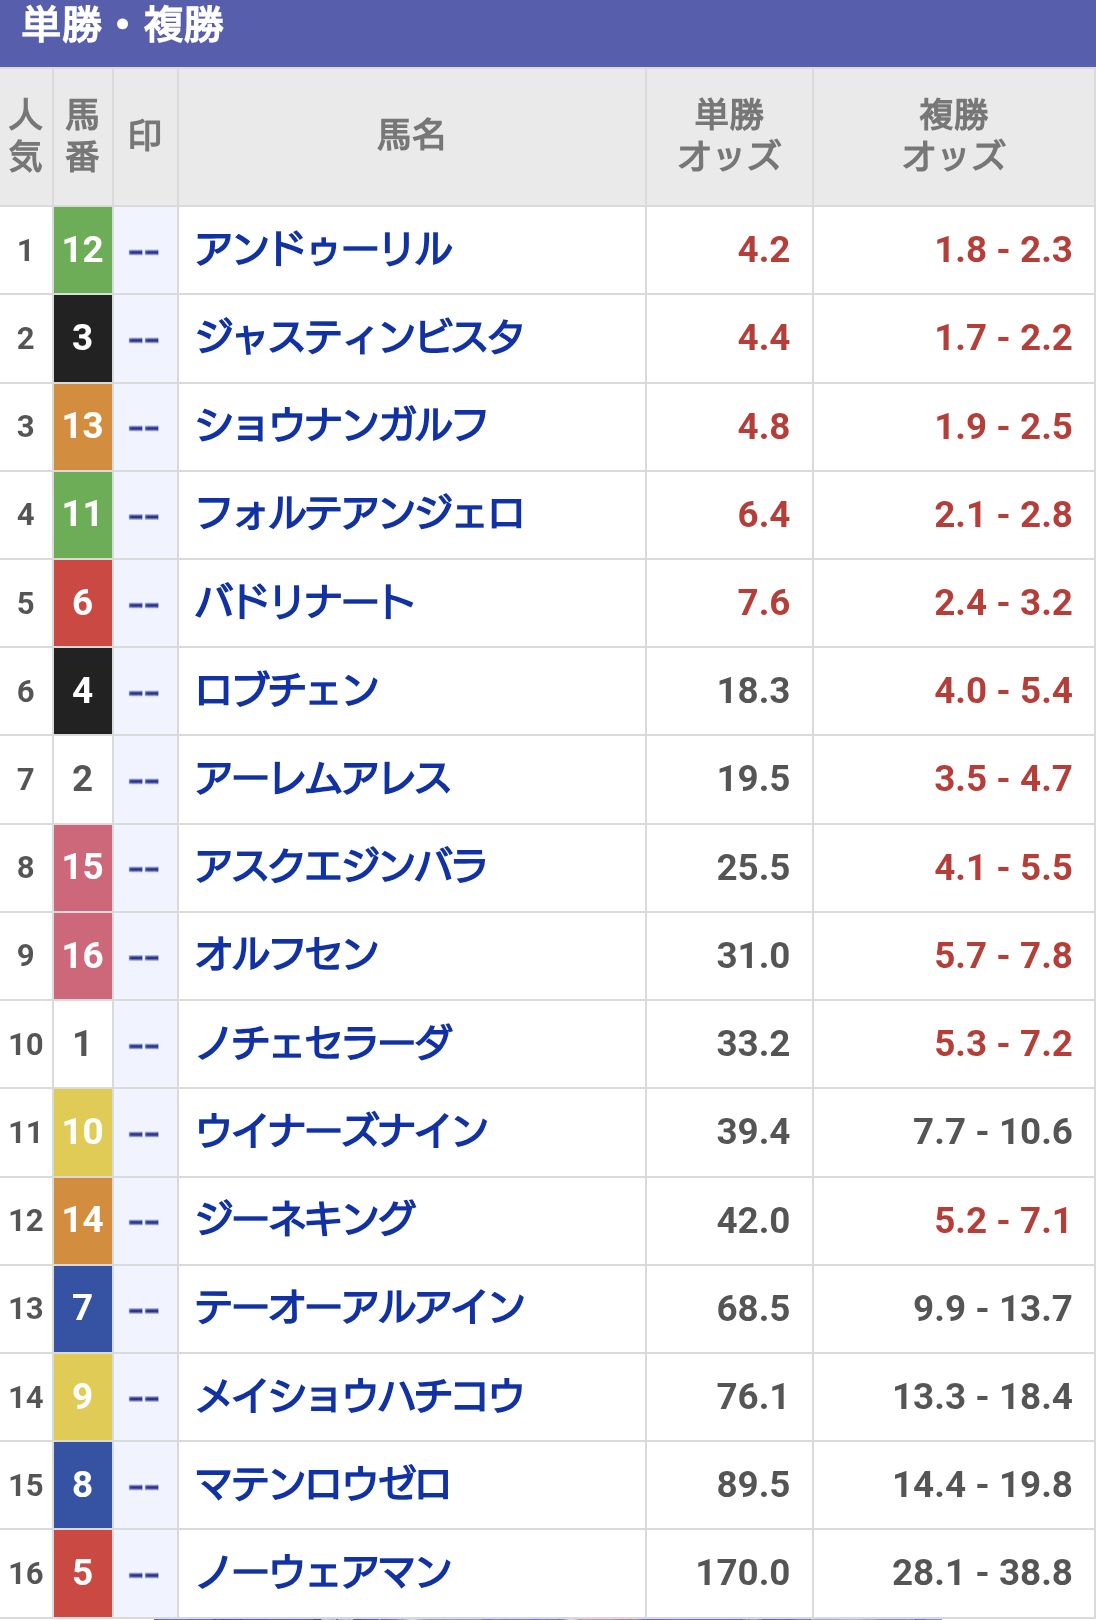Open ノチェセラーダ horse page
Viewport: 1096px width, 1620px height.
tap(323, 1043)
